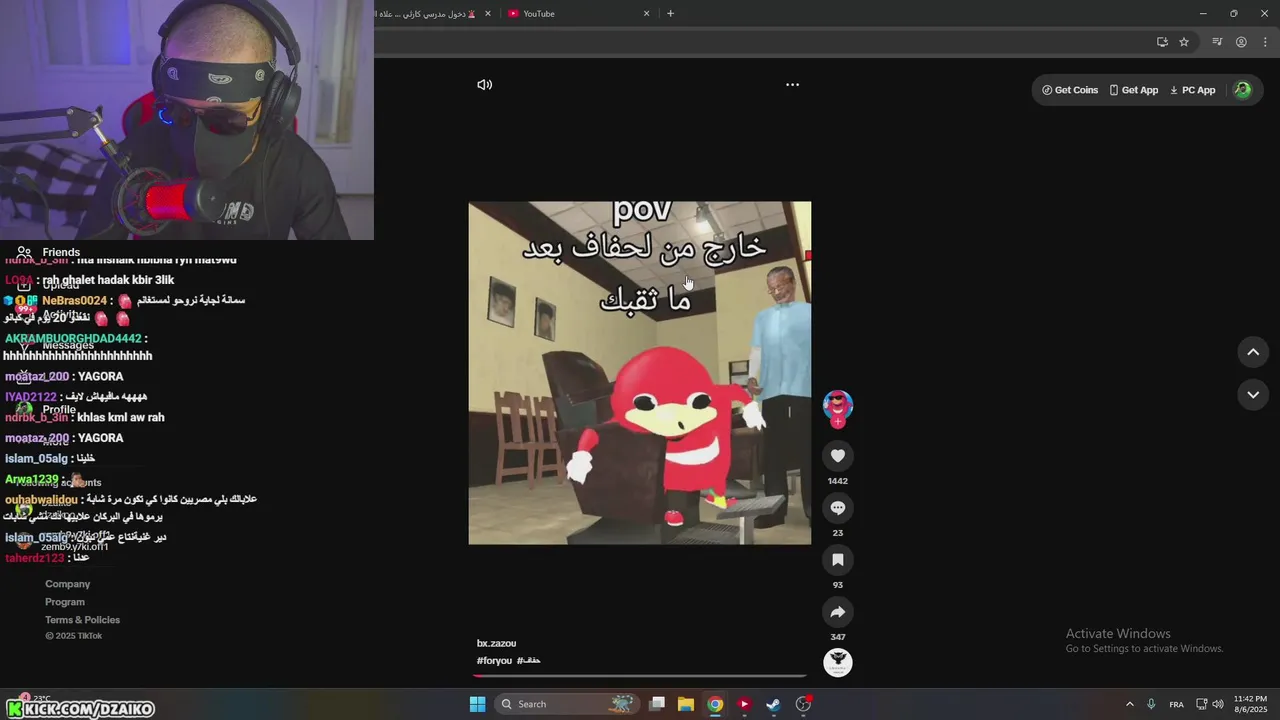The image size is (1280, 720).
Task: Click the follow plus under creator avatar
Action: [838, 422]
